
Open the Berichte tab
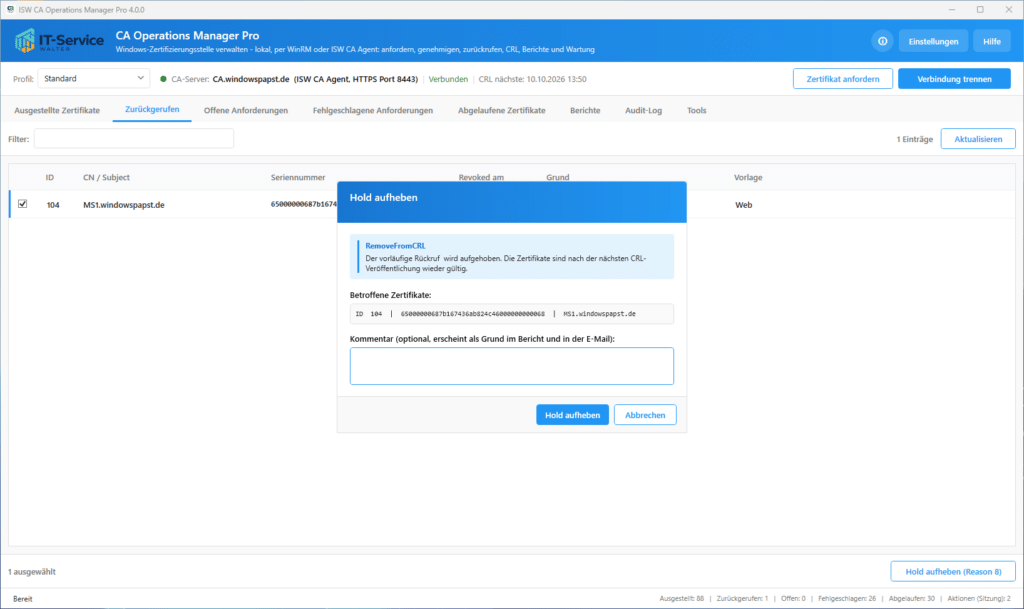[585, 110]
